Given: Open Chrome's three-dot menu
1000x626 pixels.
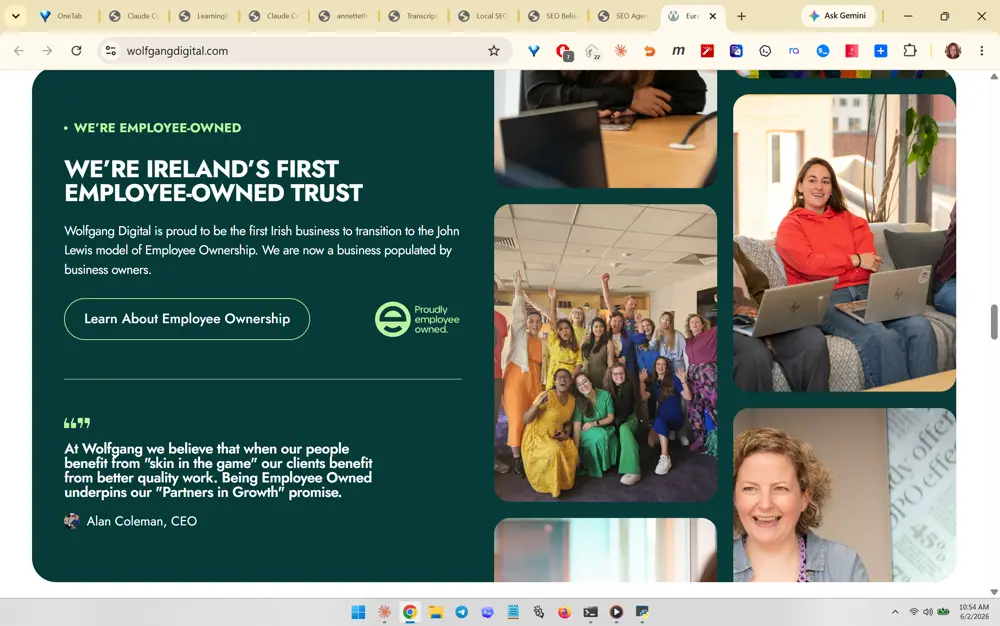Looking at the screenshot, I should 982,51.
